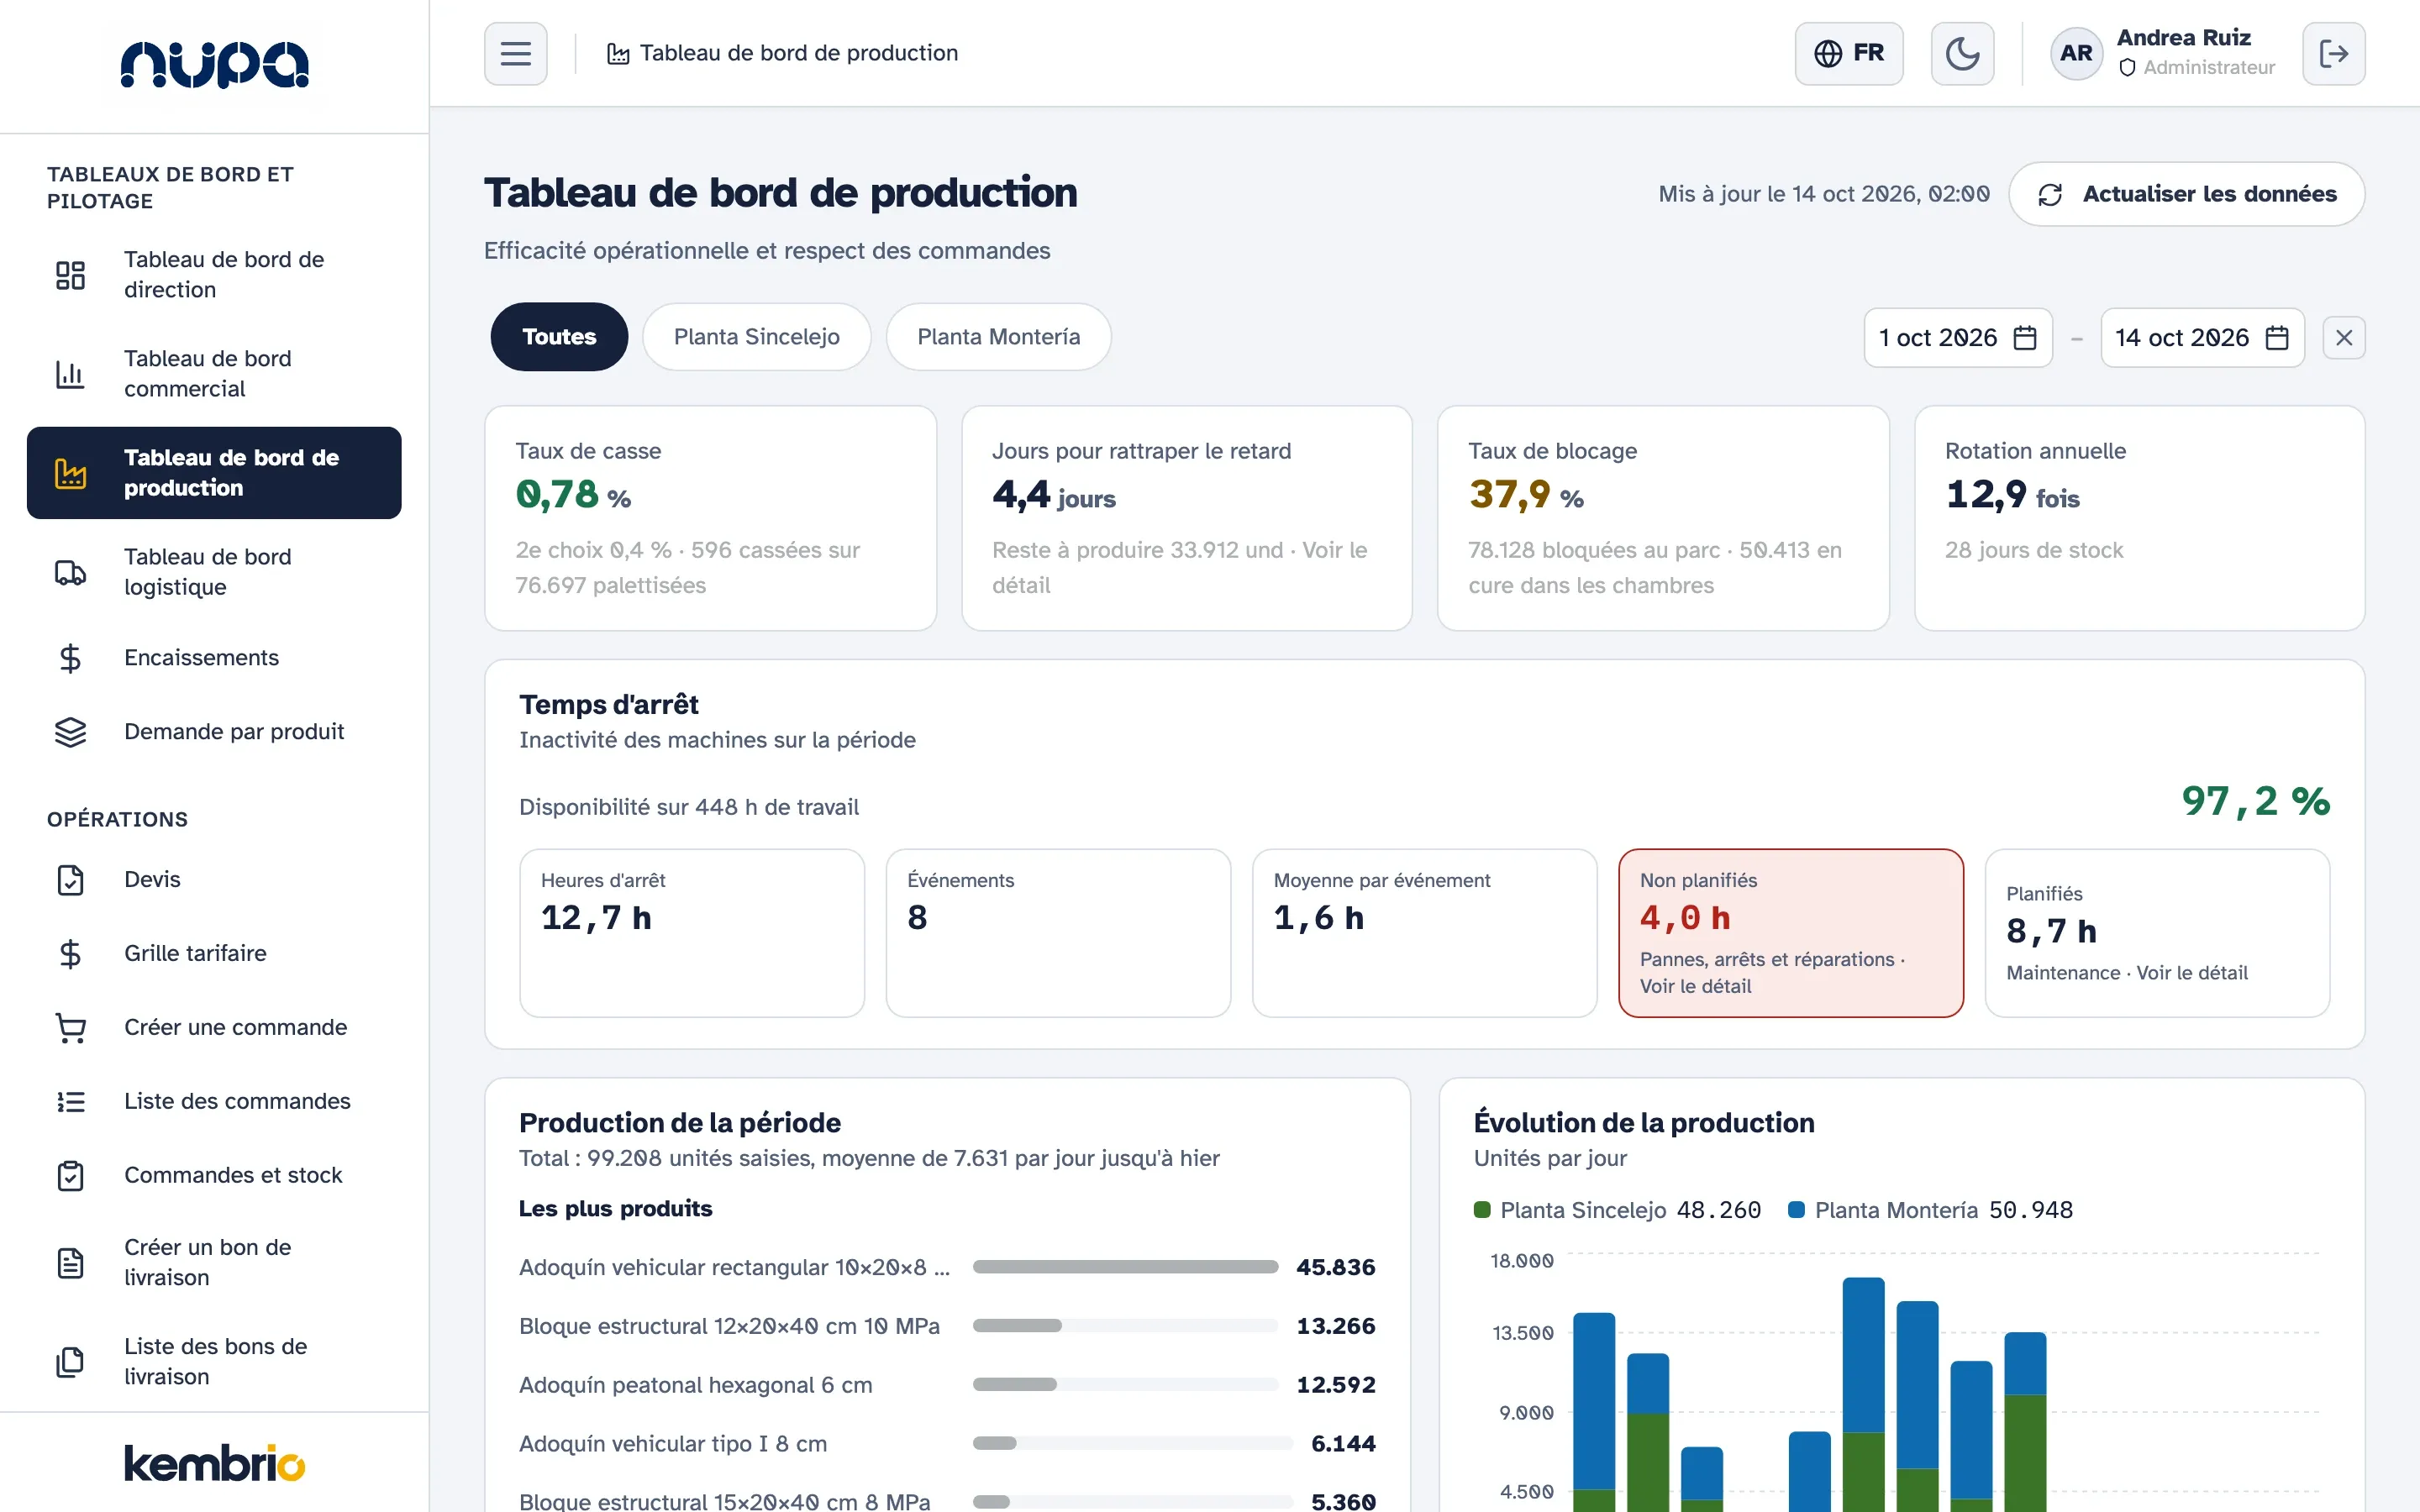
Task: Open Liste des commandes
Action: (x=214, y=1102)
